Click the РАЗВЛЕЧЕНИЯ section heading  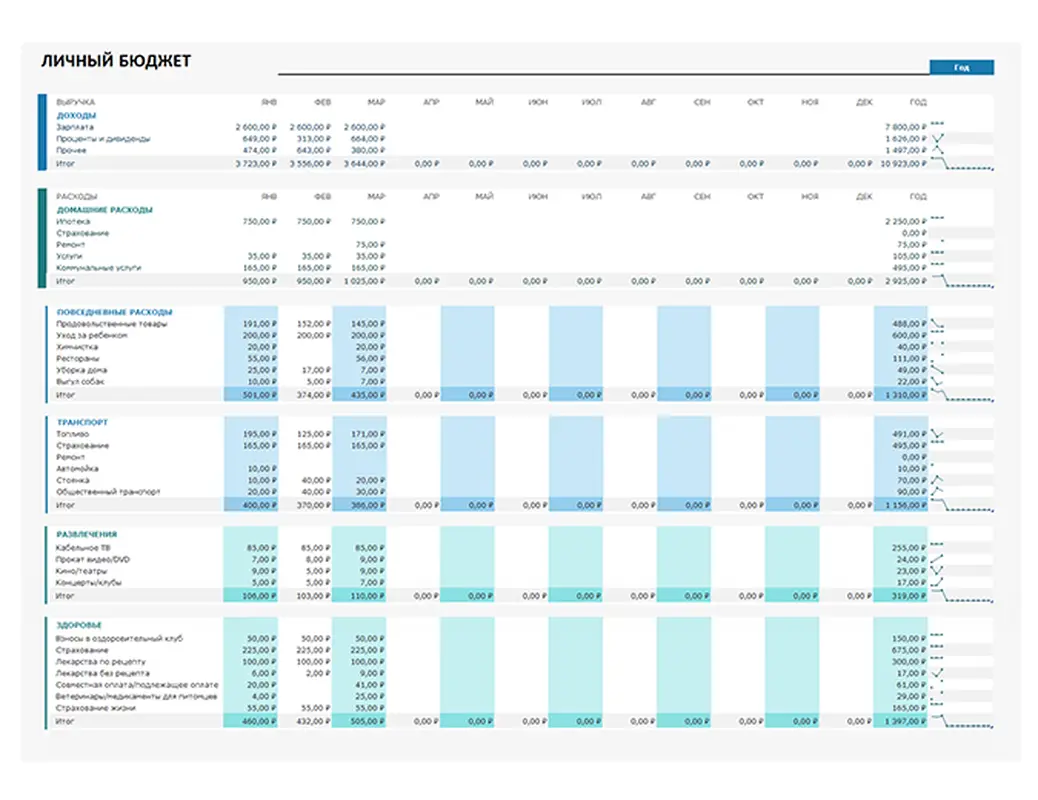87,534
